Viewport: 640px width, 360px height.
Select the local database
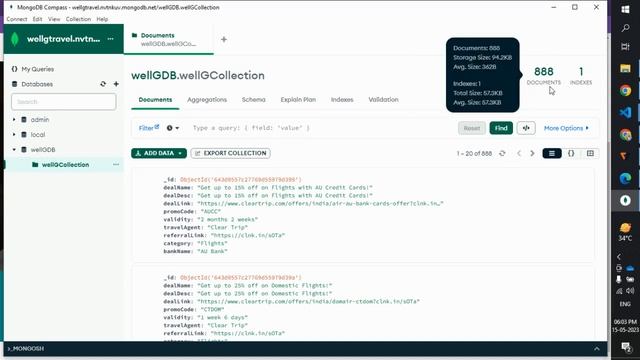(x=38, y=135)
